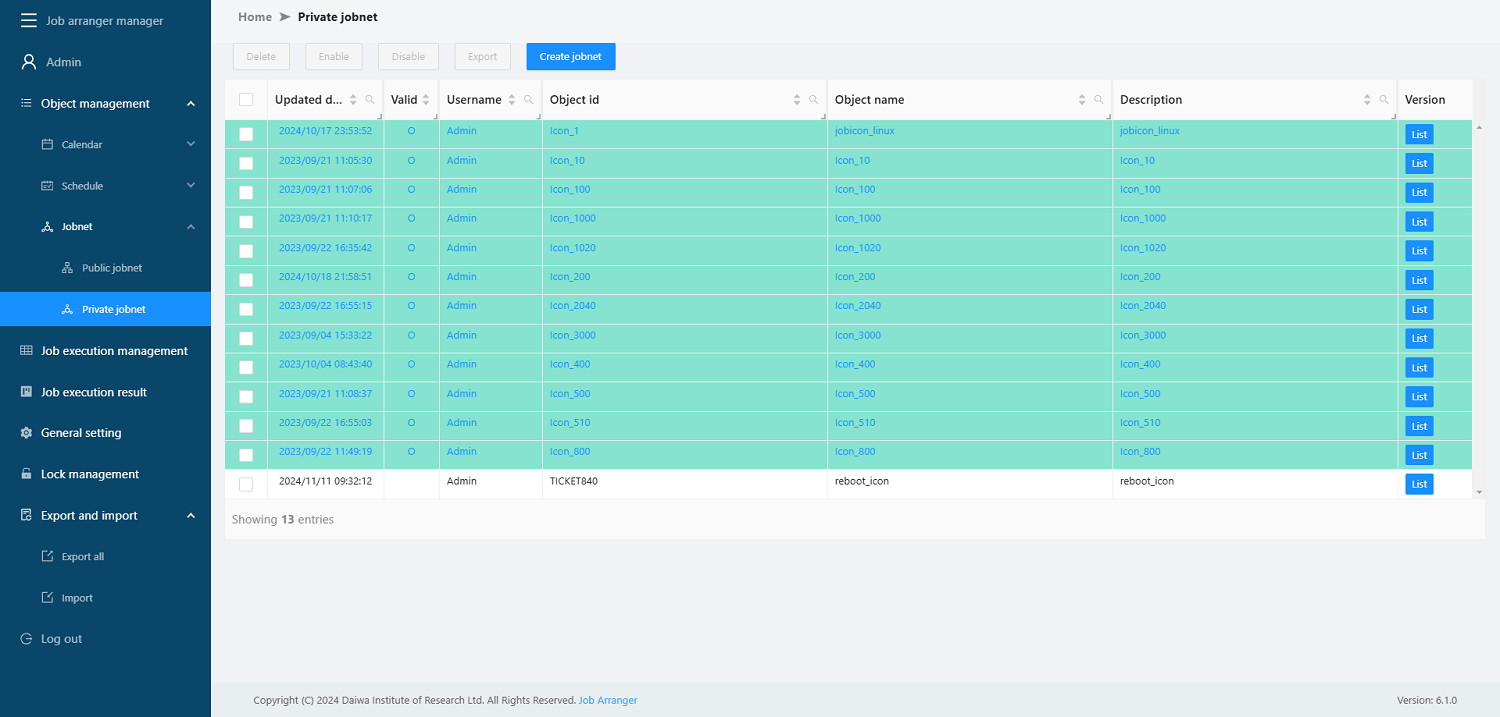Click the Import icon
The width and height of the screenshot is (1500, 717).
47,598
